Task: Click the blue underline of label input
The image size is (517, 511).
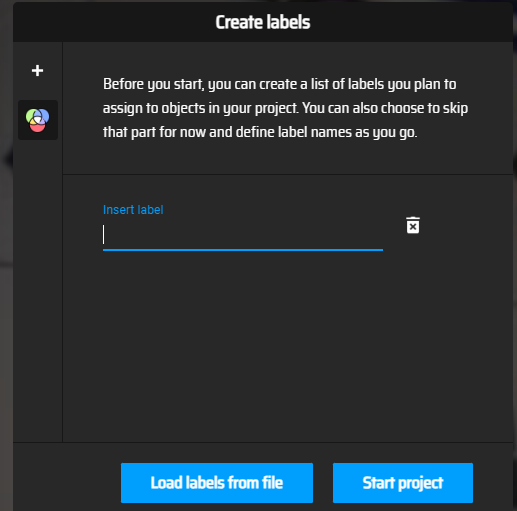Action: click(243, 249)
